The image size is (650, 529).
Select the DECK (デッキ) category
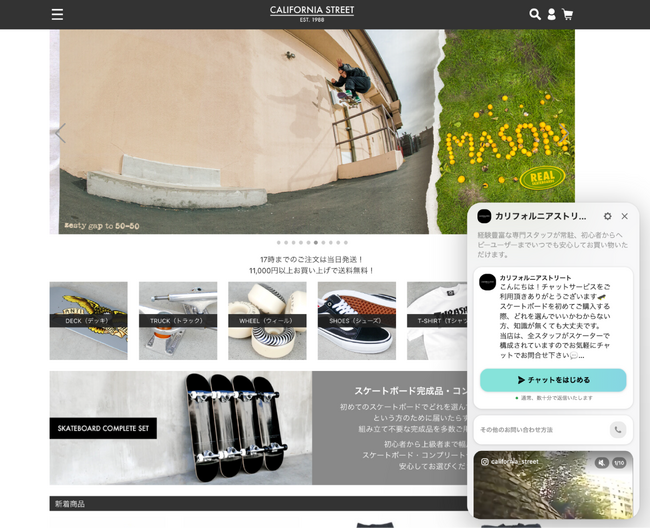88,320
